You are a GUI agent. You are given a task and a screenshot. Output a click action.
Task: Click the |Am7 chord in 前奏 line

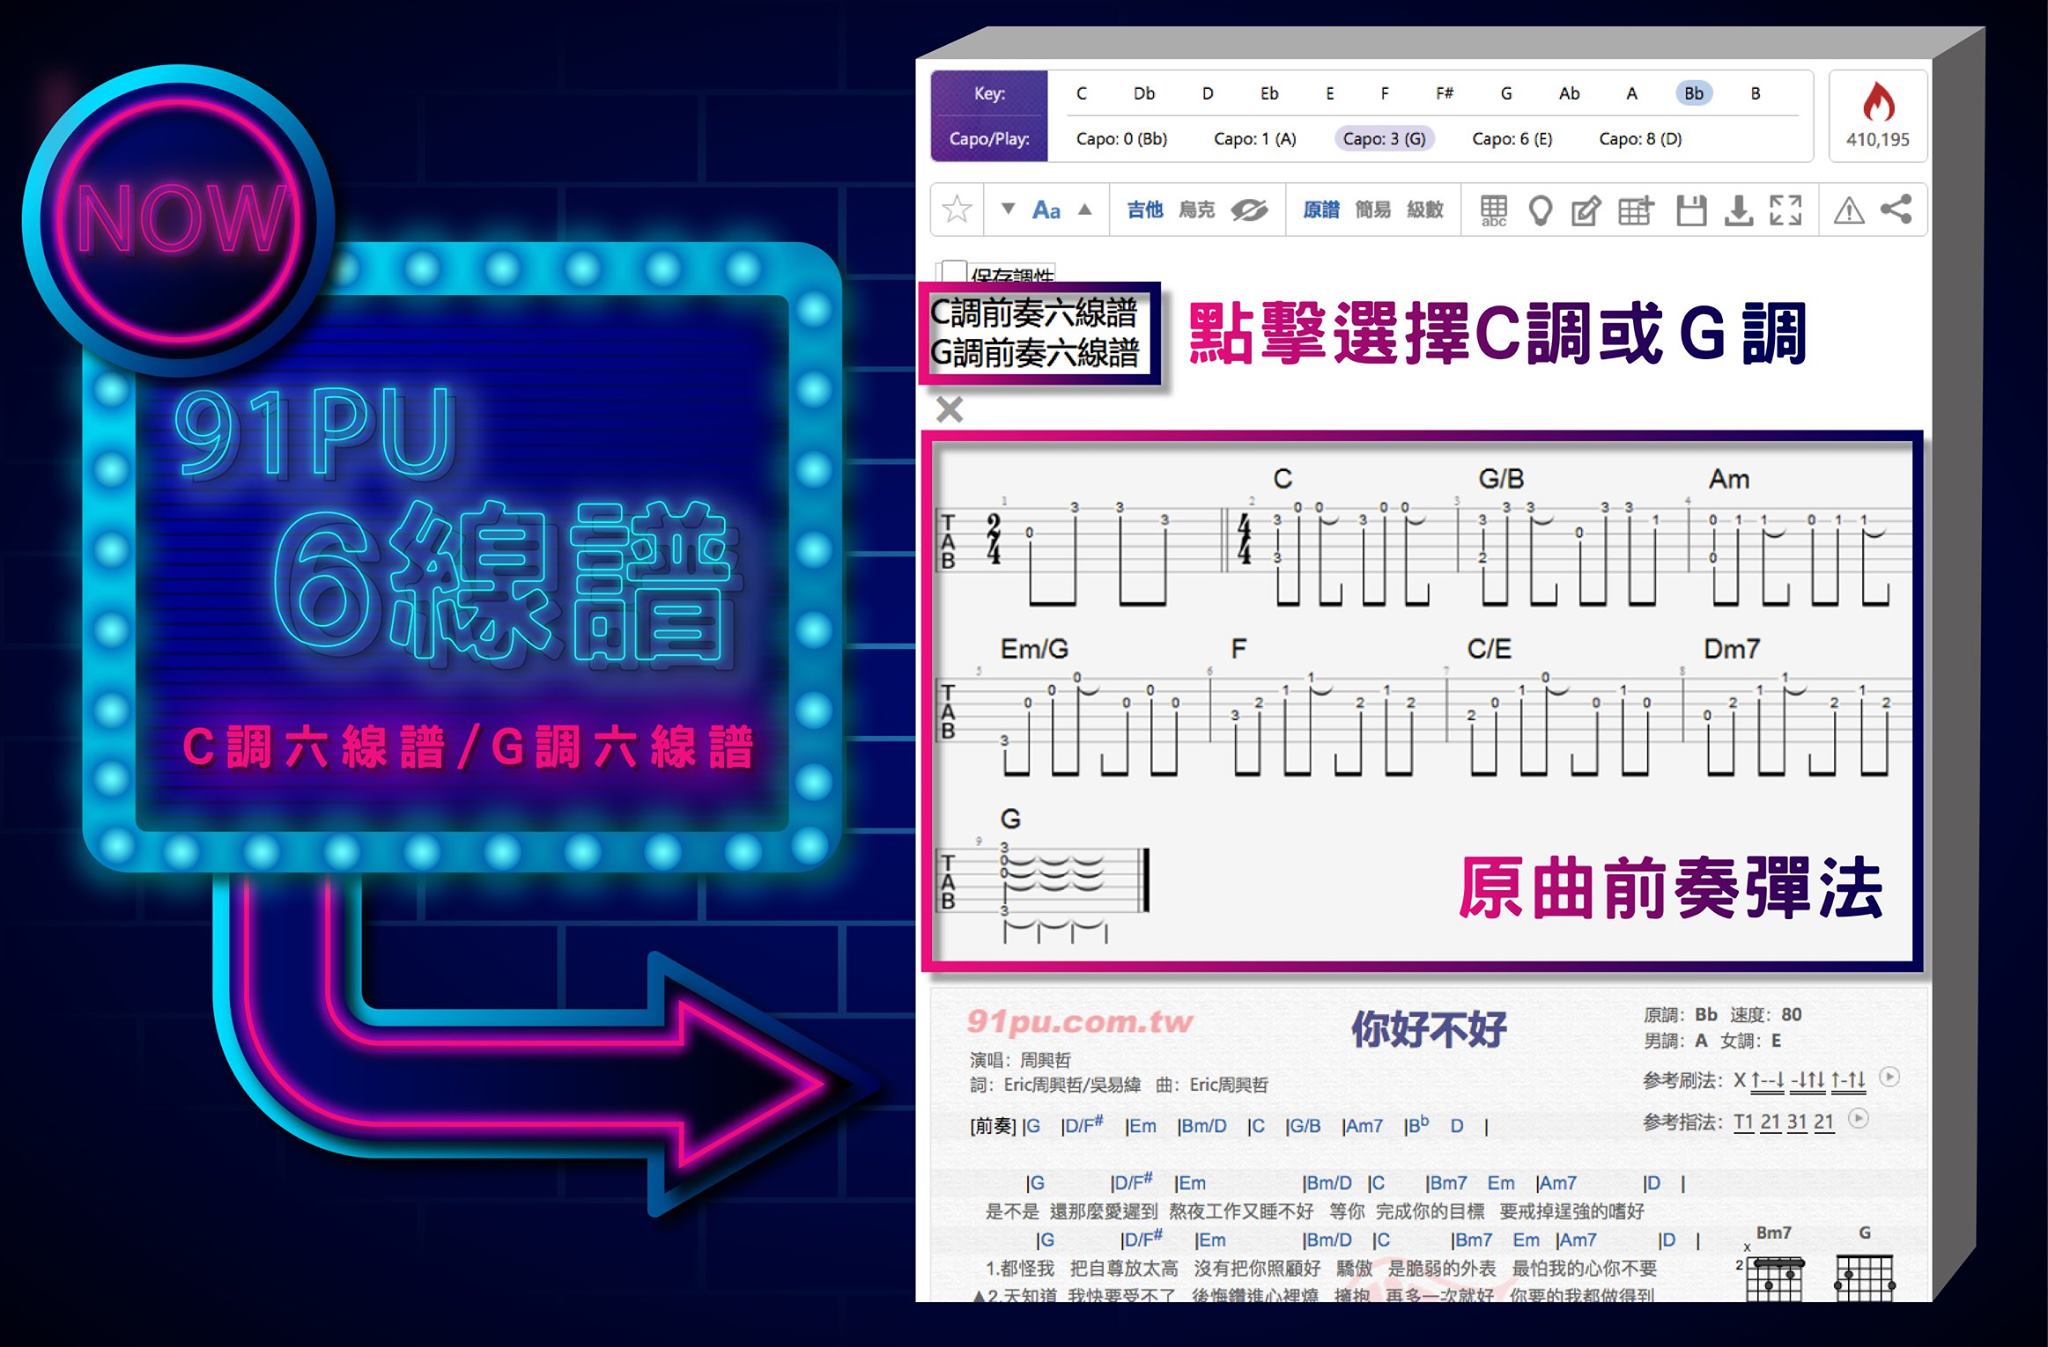coord(1362,1126)
